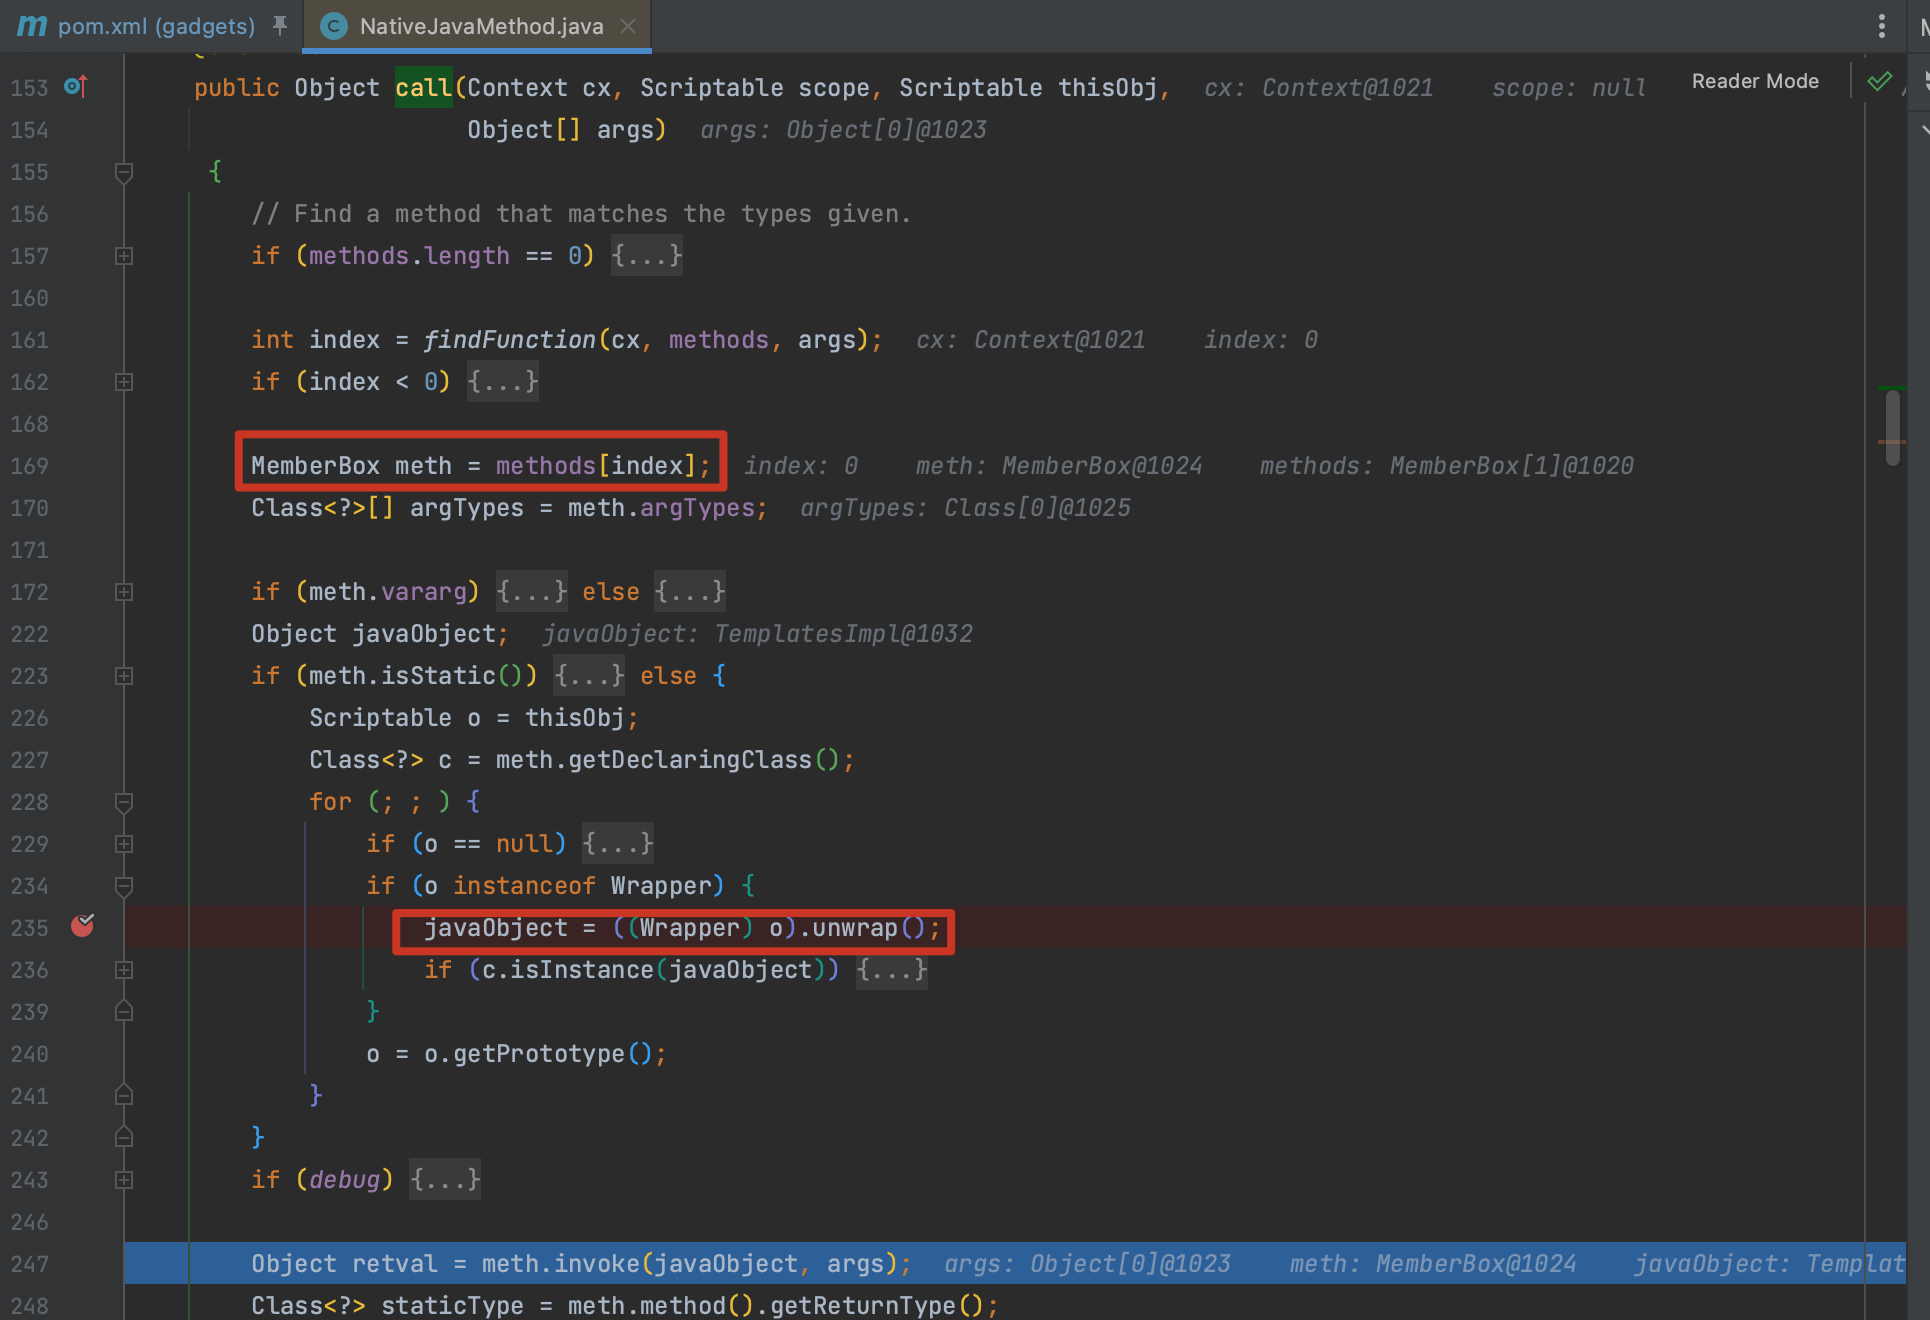Expand the folded debug block at line 243

coord(124,1180)
